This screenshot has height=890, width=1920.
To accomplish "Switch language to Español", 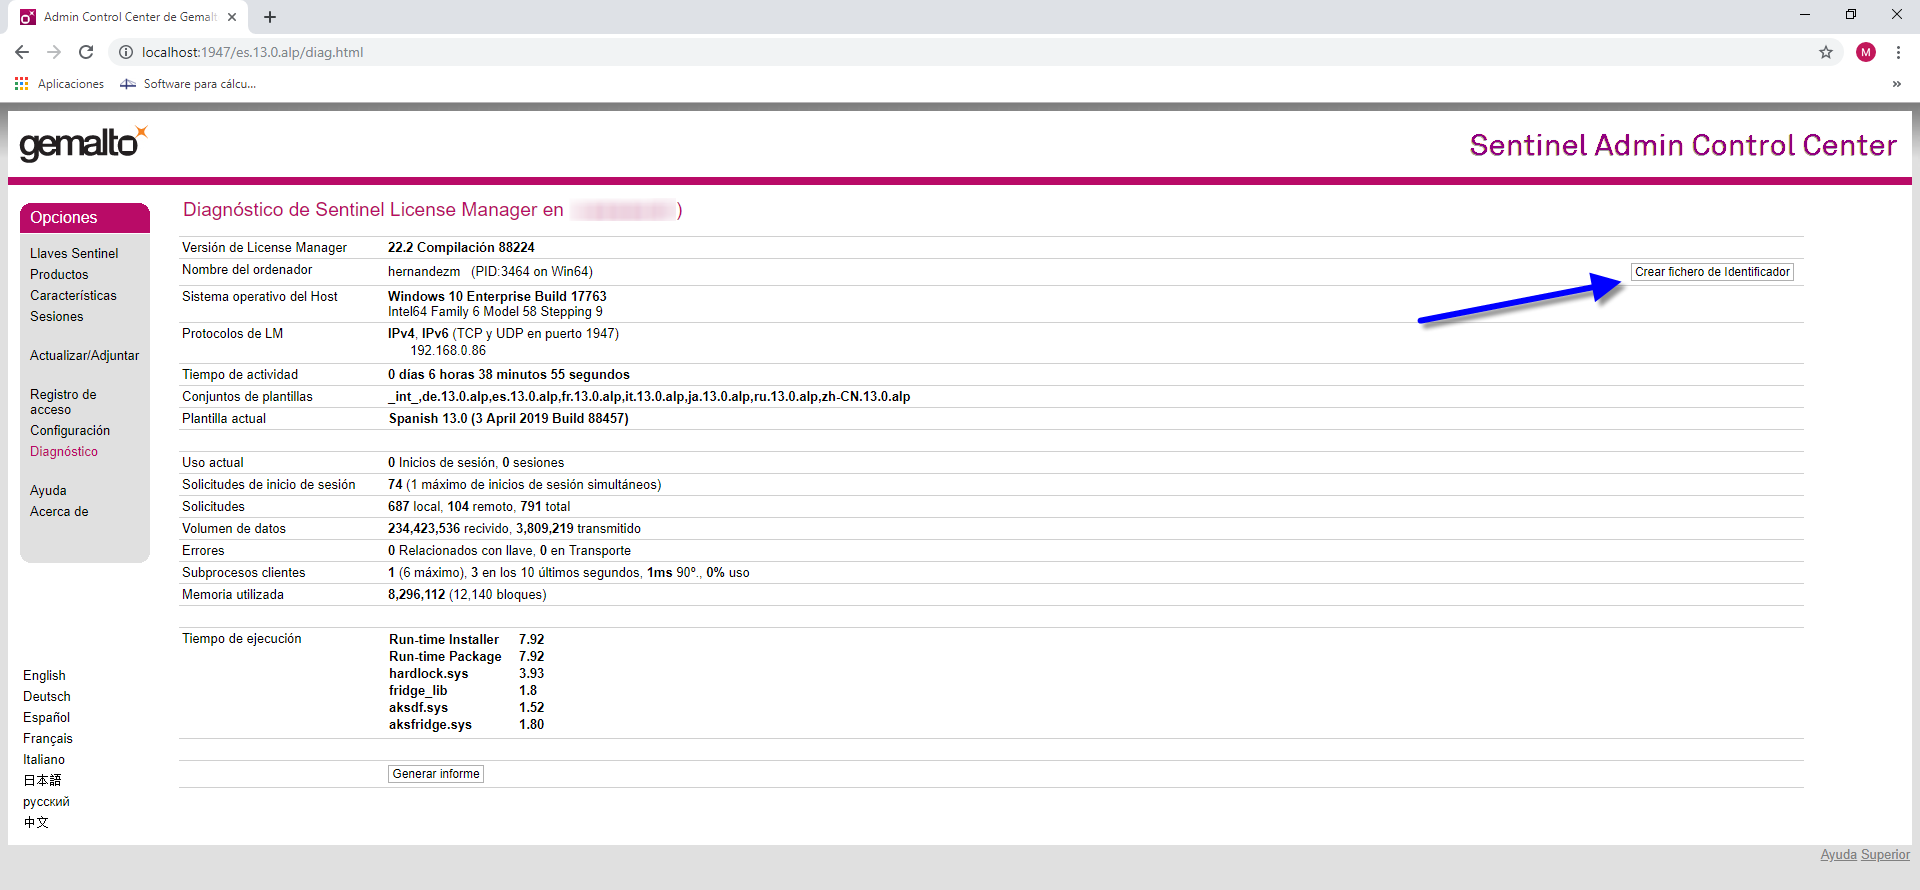I will tap(47, 718).
